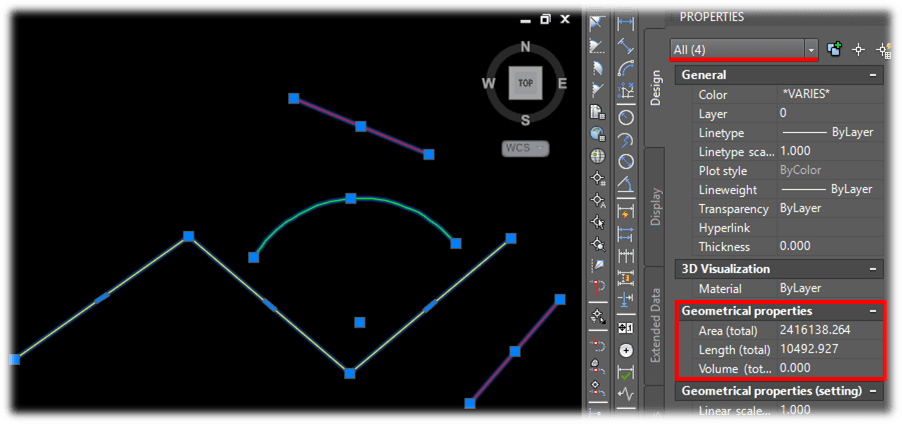This screenshot has height=424, width=902.
Task: Click the point marker with letter A icon
Action: [598, 201]
